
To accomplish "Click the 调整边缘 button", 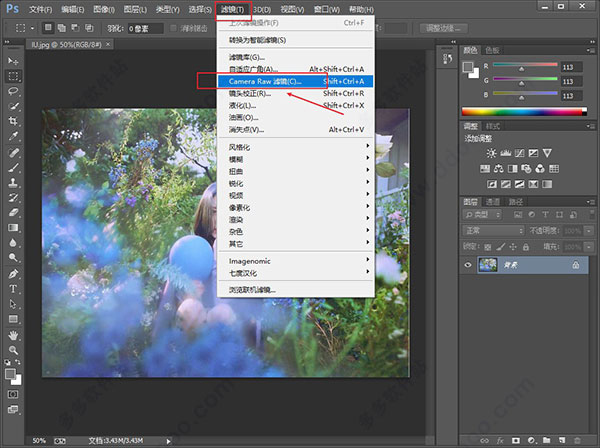I will click(x=443, y=28).
